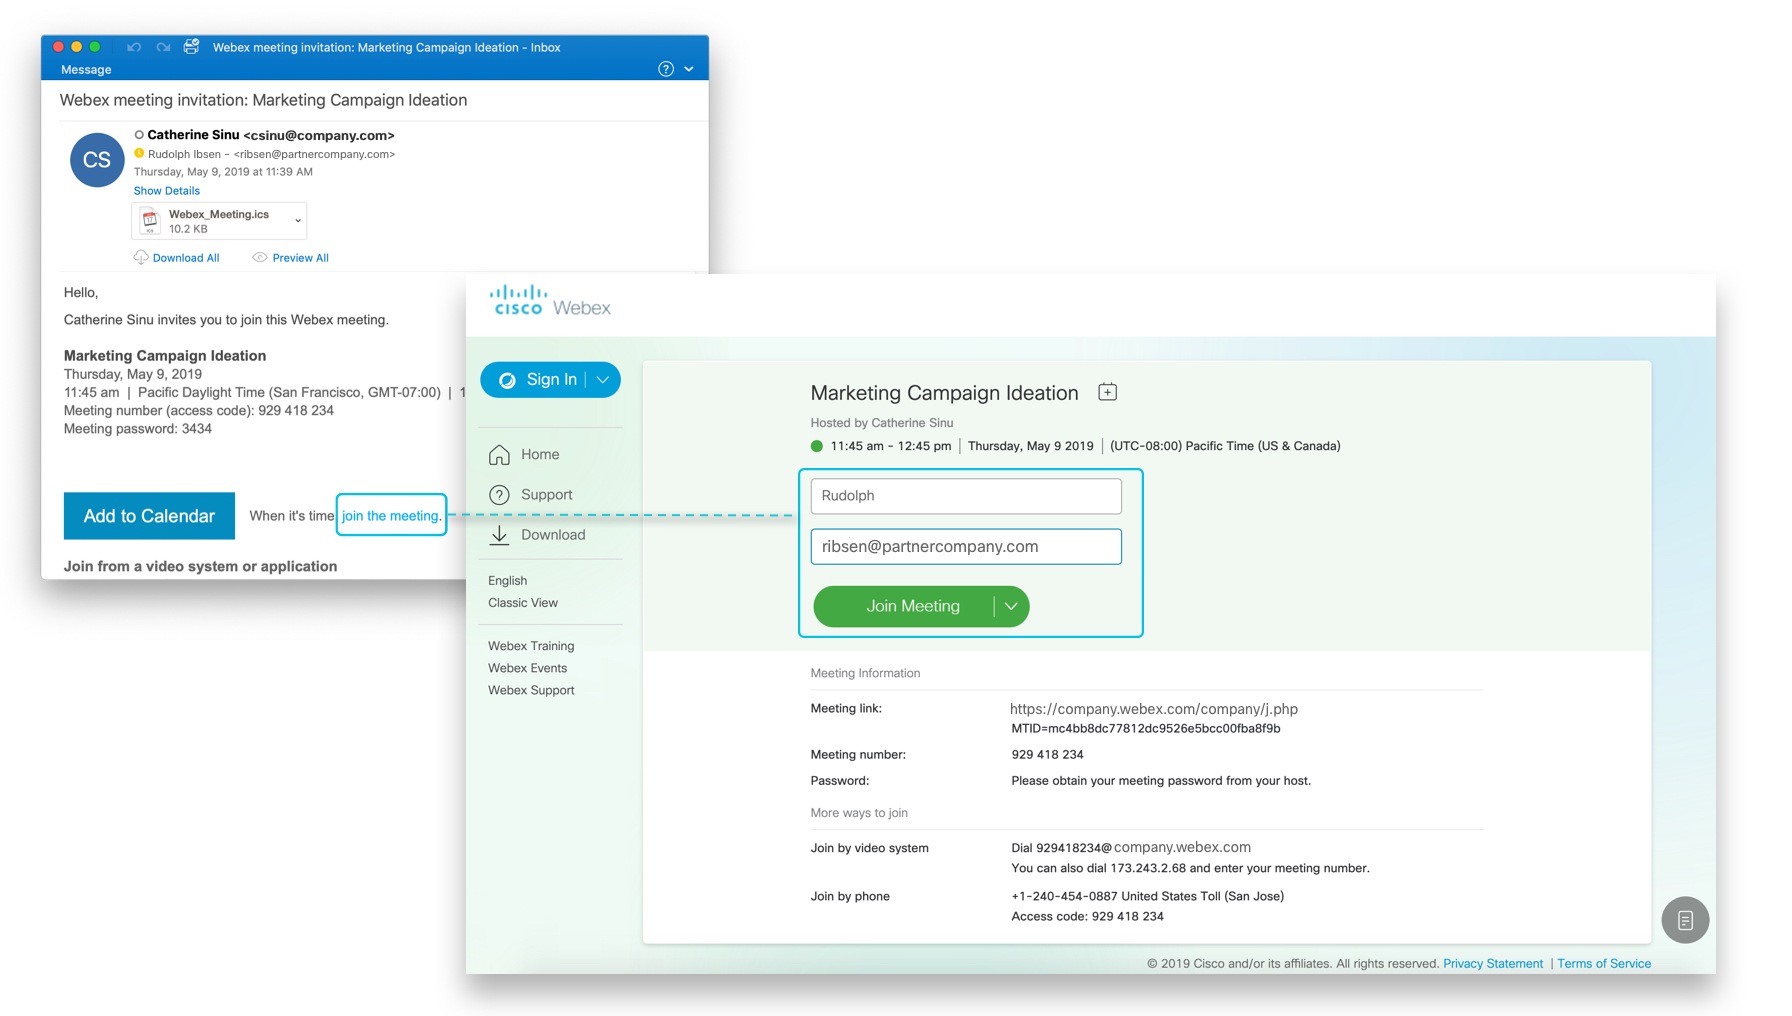Open Home in Webex sidebar
1792x1016 pixels.
pyautogui.click(x=540, y=455)
